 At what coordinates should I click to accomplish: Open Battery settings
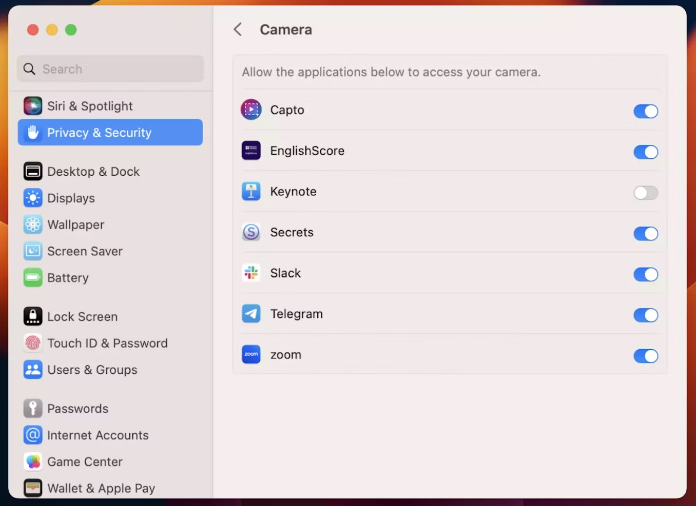110,278
